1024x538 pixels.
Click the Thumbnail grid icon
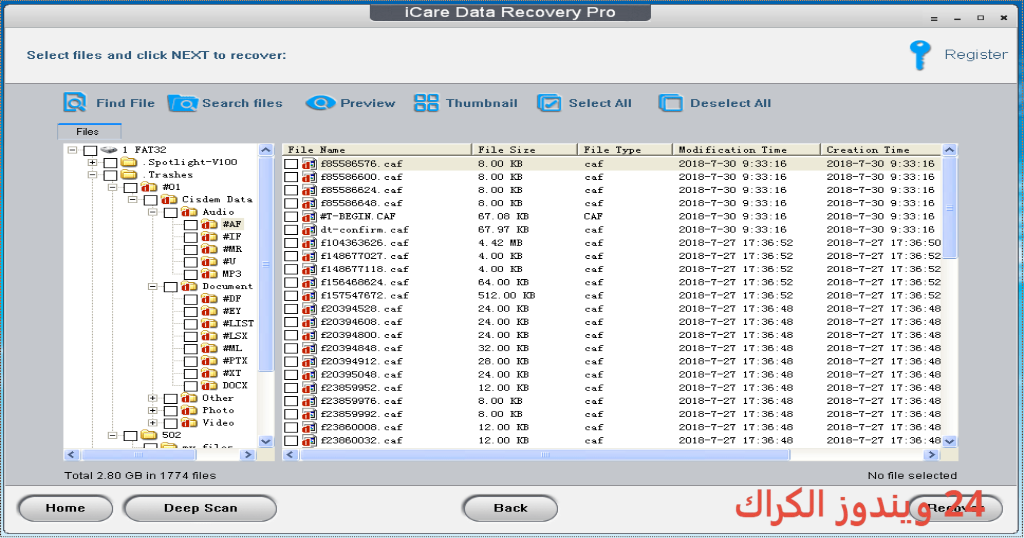coord(426,103)
